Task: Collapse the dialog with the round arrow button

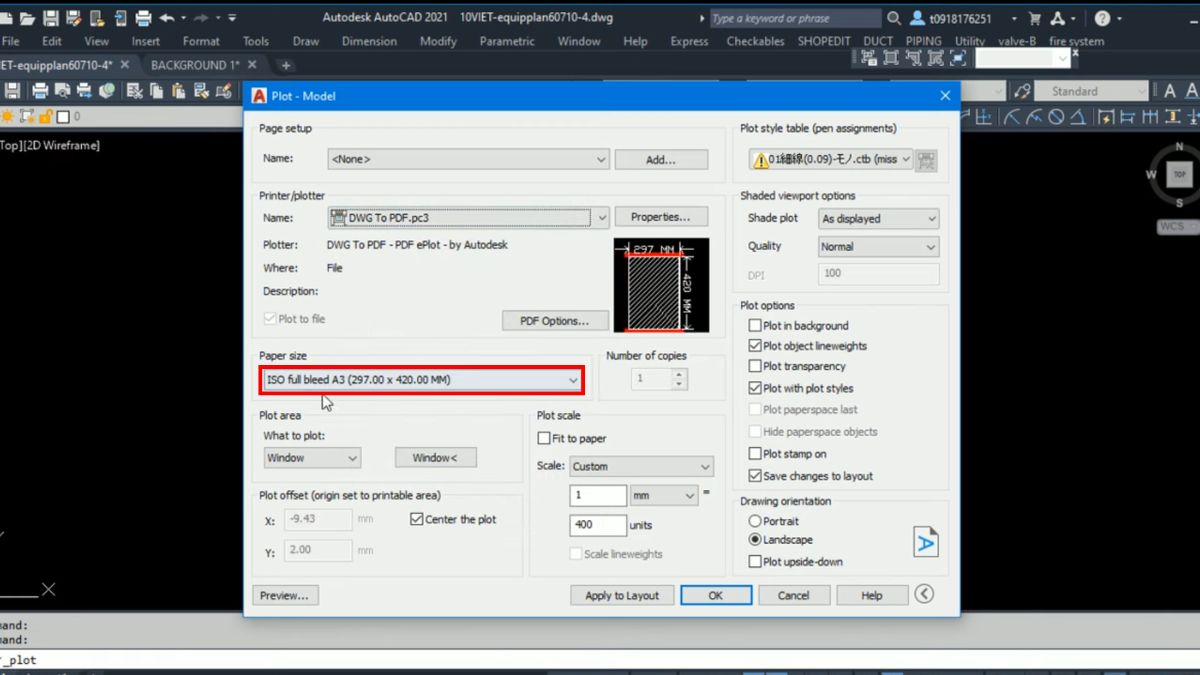Action: click(x=924, y=594)
